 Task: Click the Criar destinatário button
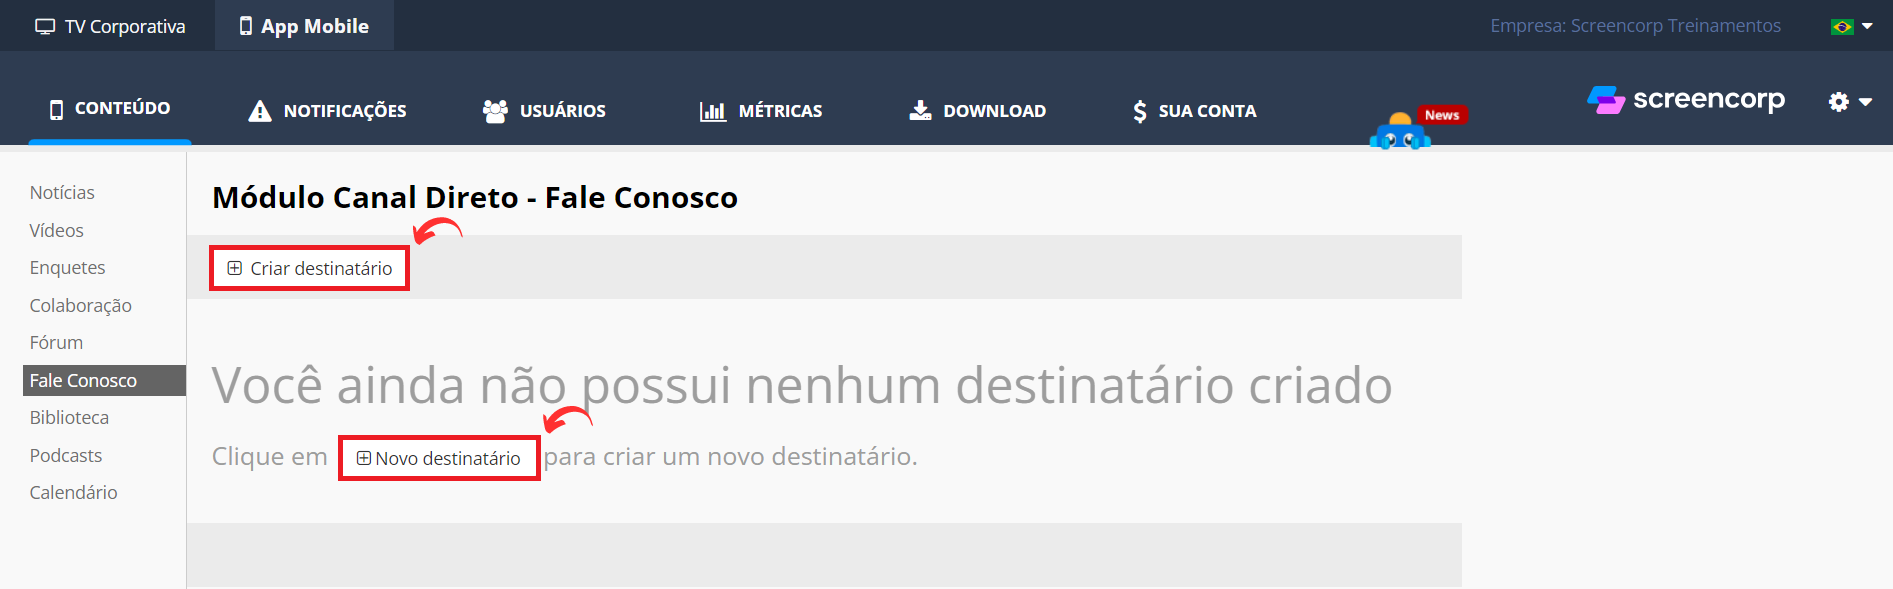coord(310,268)
